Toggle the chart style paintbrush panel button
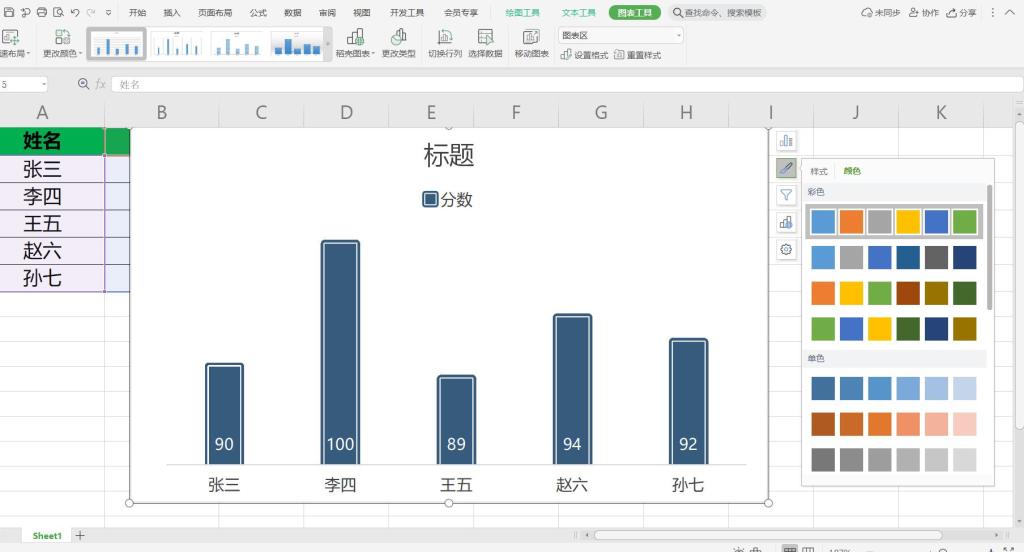The width and height of the screenshot is (1024, 552). (x=786, y=168)
